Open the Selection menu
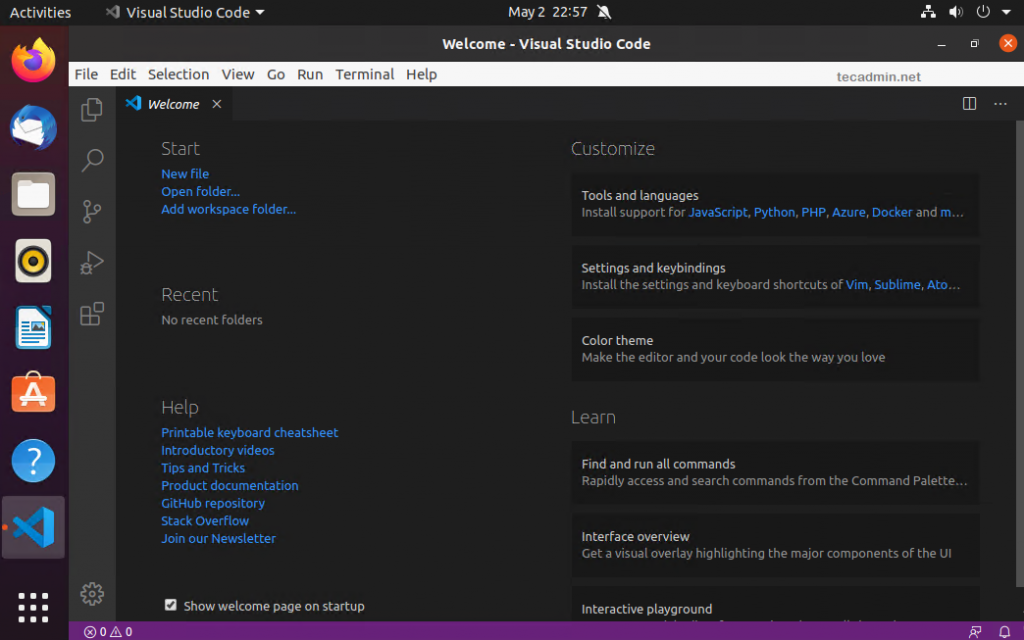This screenshot has width=1024, height=640. [x=178, y=74]
